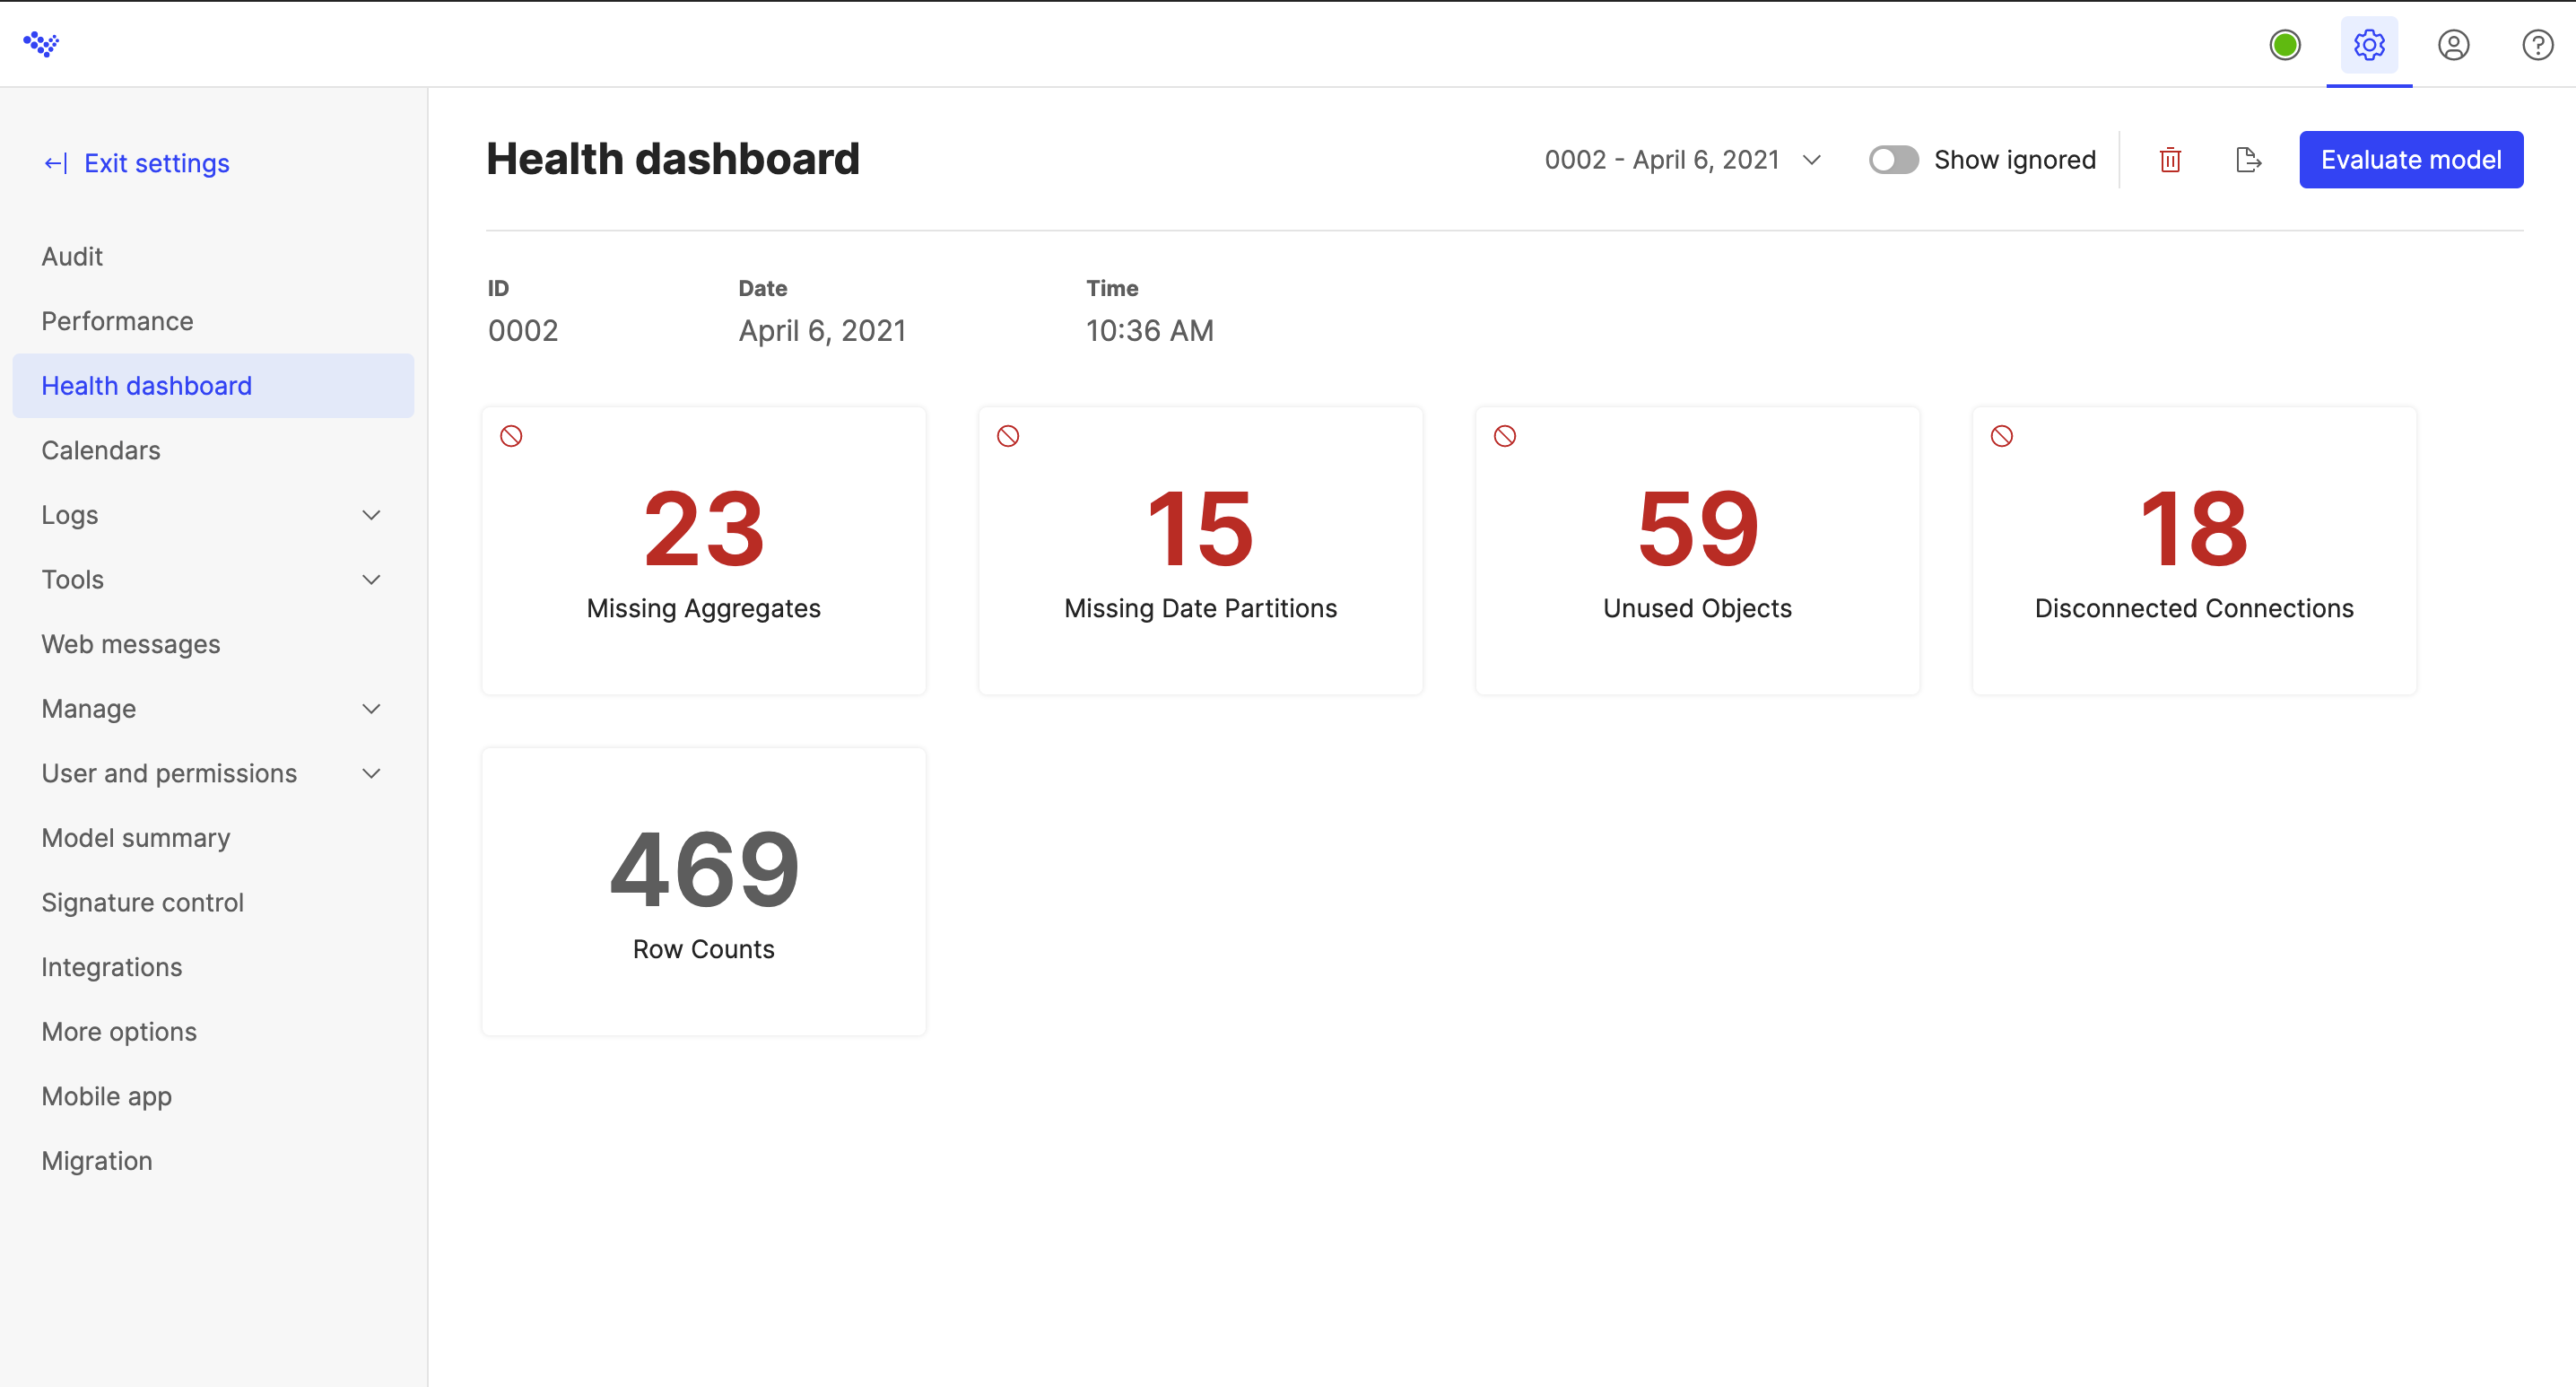Viewport: 2576px width, 1387px height.
Task: Open the user account icon
Action: pos(2455,45)
